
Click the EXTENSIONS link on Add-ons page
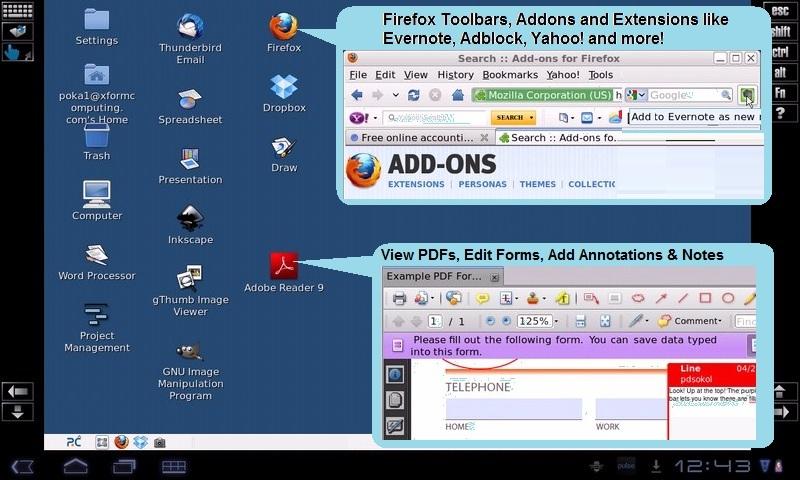coord(416,185)
